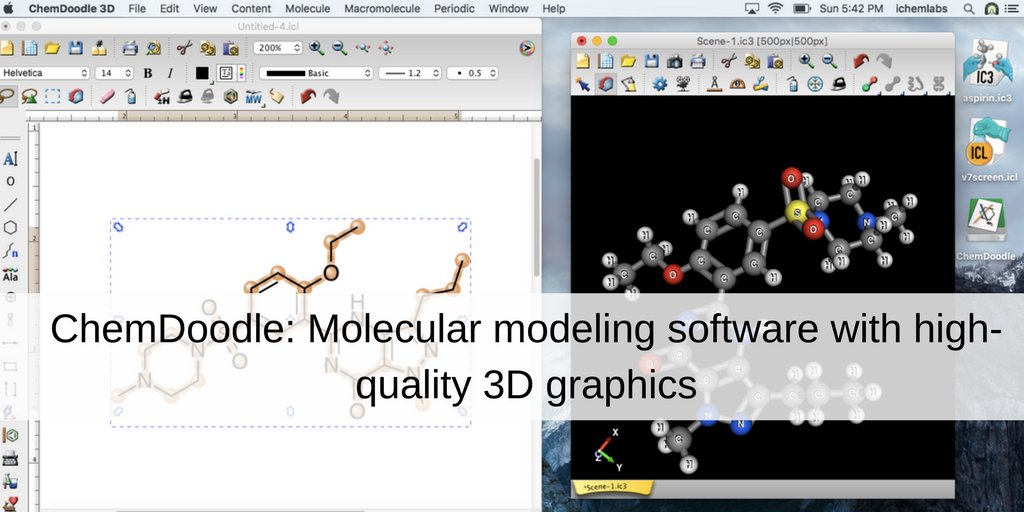This screenshot has width=1024, height=512.
Task: Open the 0.5 dot size dropdown
Action: (472, 73)
